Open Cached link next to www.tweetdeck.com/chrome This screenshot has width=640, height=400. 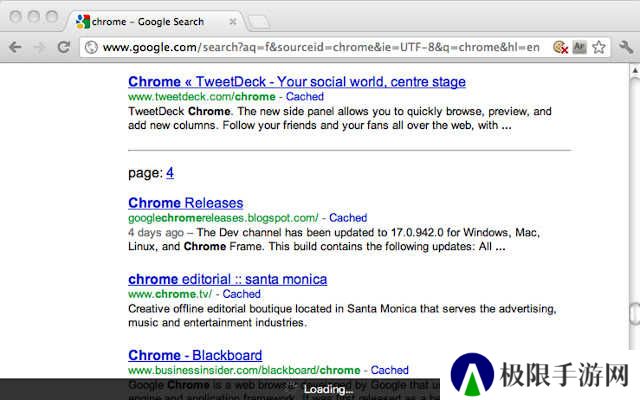point(305,97)
